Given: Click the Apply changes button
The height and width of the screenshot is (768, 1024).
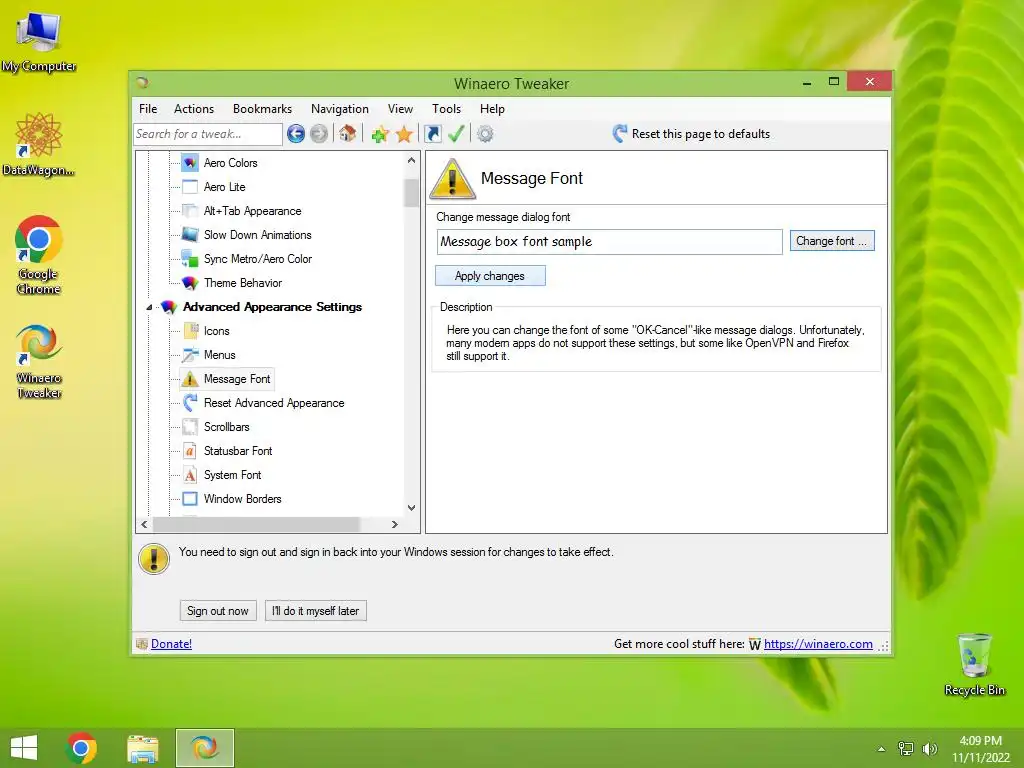Looking at the screenshot, I should coord(490,276).
